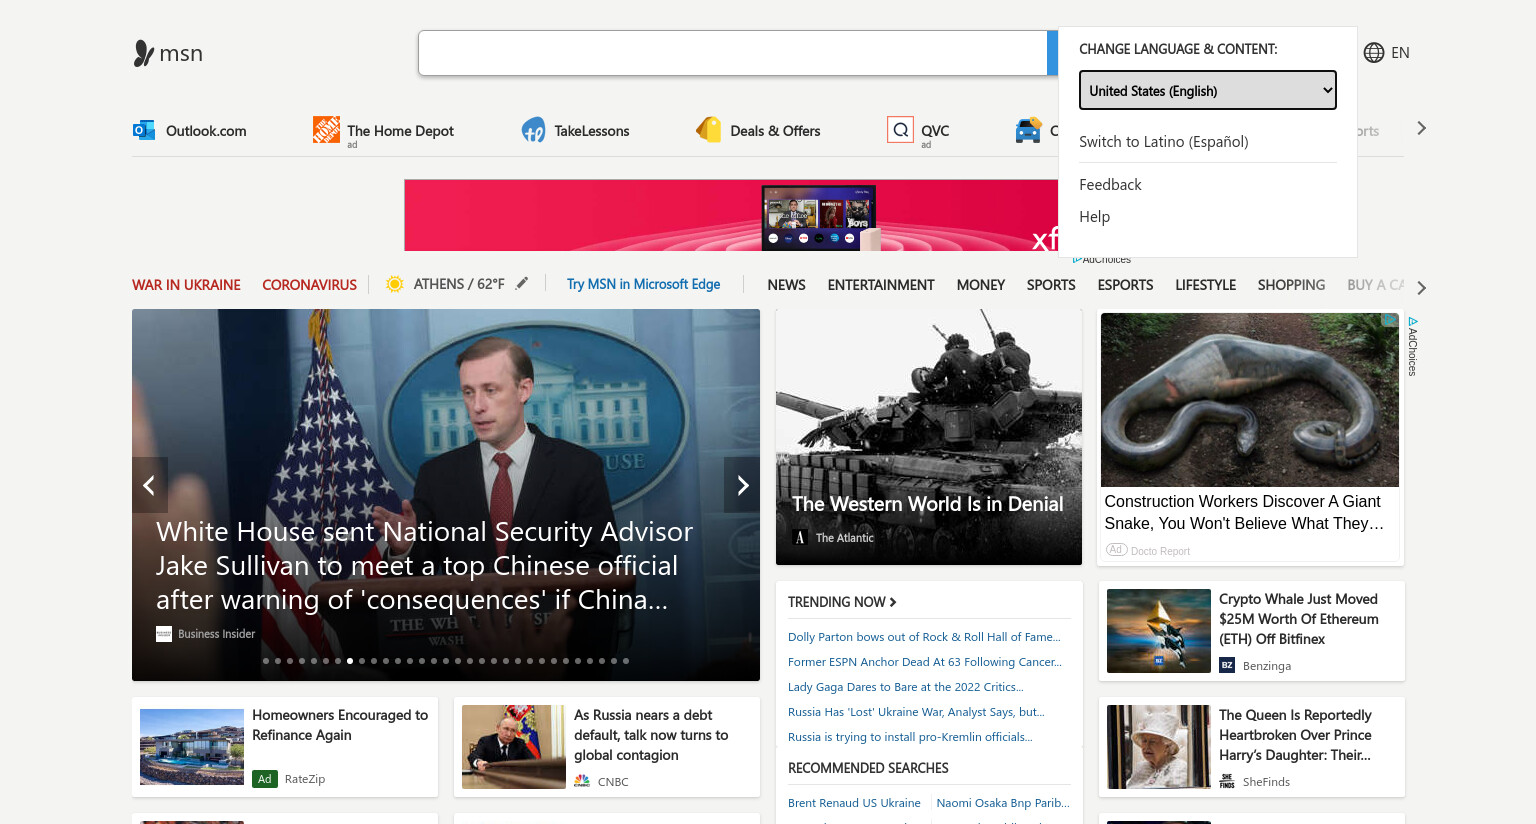Image resolution: width=1536 pixels, height=824 pixels.
Task: Select the SPORTS menu item
Action: [x=1051, y=285]
